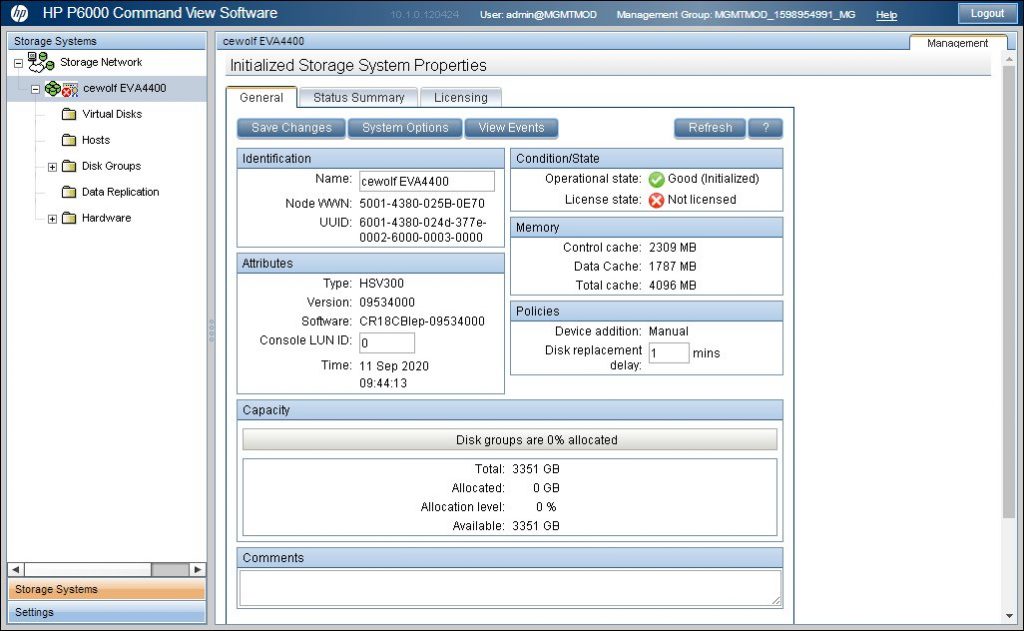Click the Device addition value Manual
Screen dimensions: 1024x631
668,331
